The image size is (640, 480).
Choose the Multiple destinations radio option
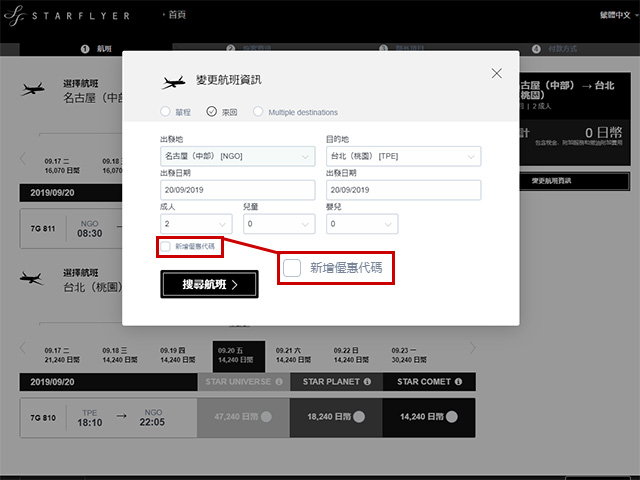[258, 112]
